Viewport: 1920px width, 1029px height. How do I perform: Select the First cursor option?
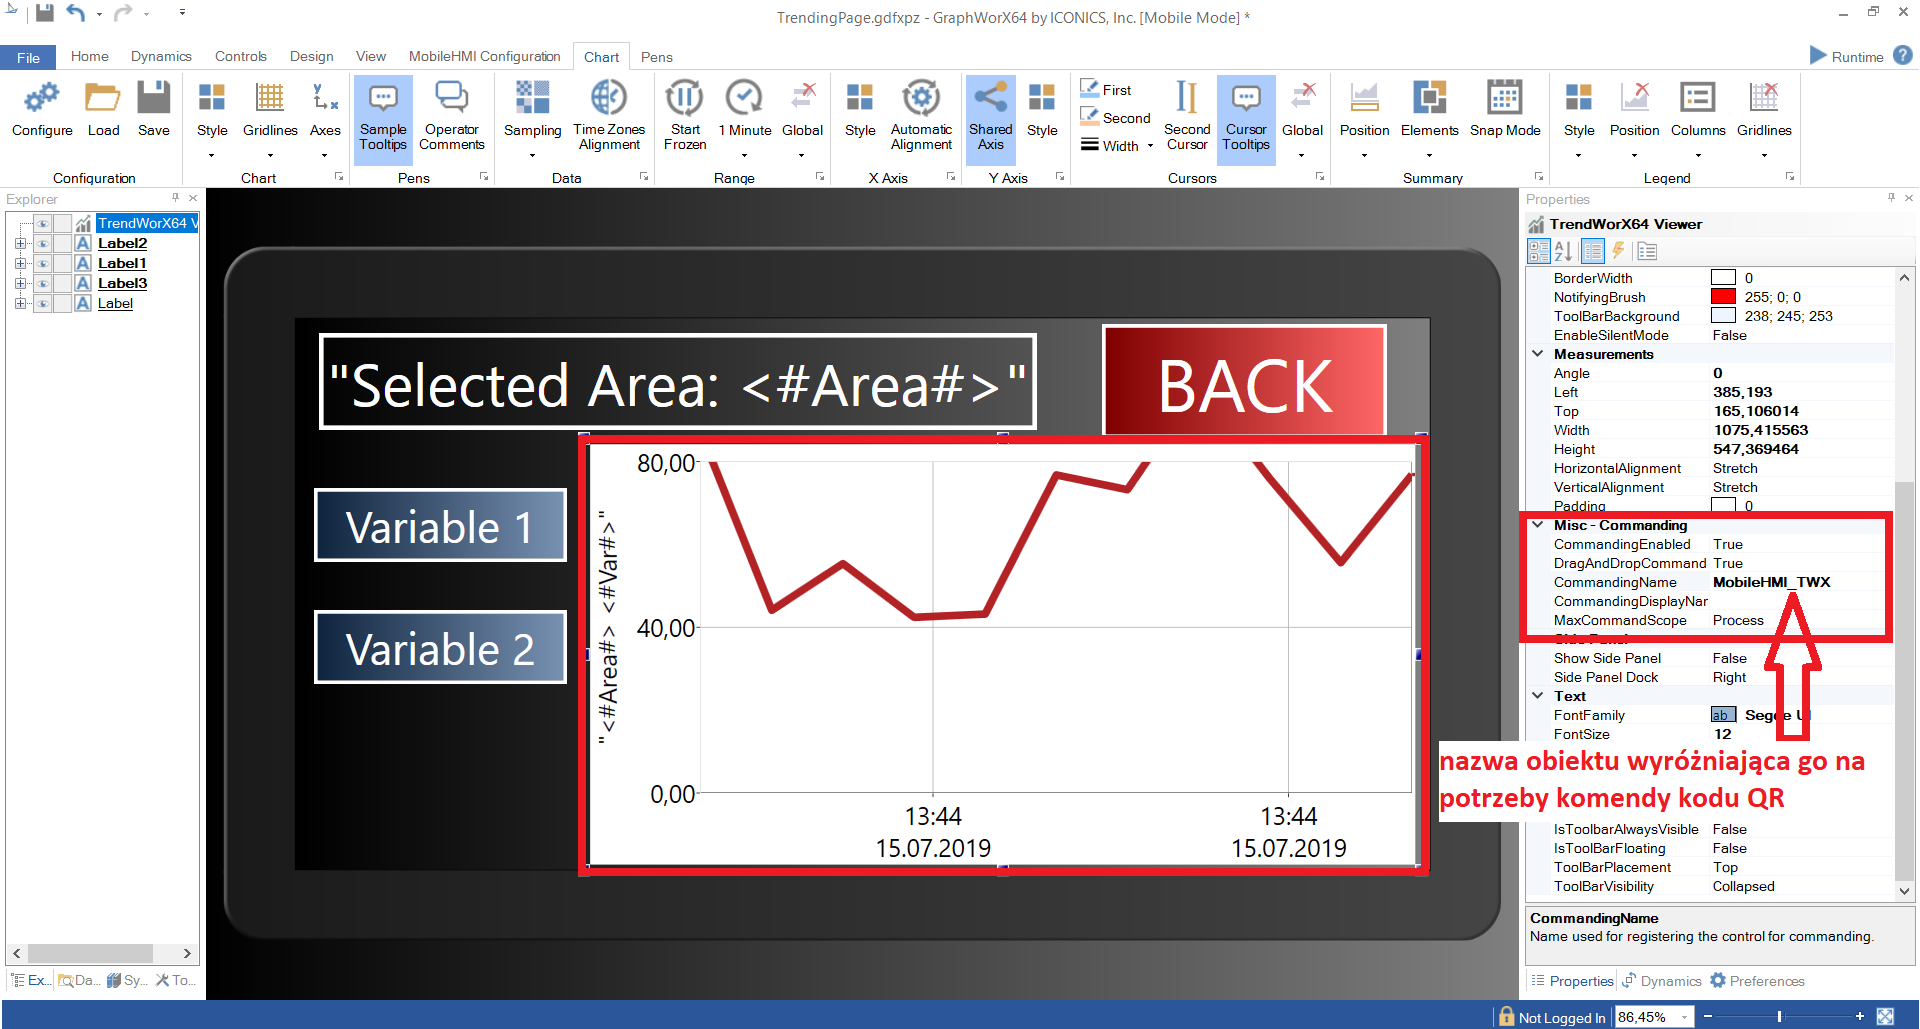coord(1106,90)
